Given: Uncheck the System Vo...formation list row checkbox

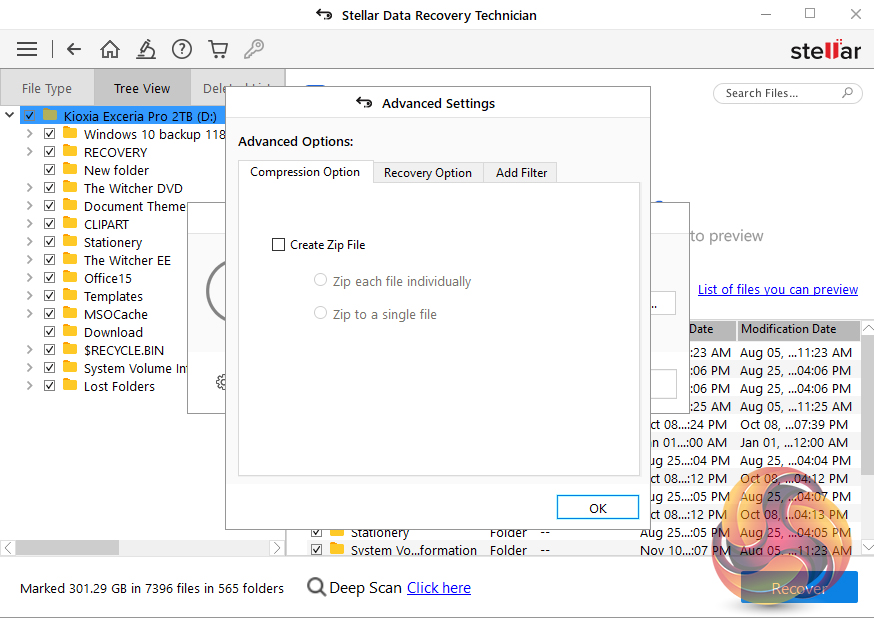Looking at the screenshot, I should [x=316, y=550].
